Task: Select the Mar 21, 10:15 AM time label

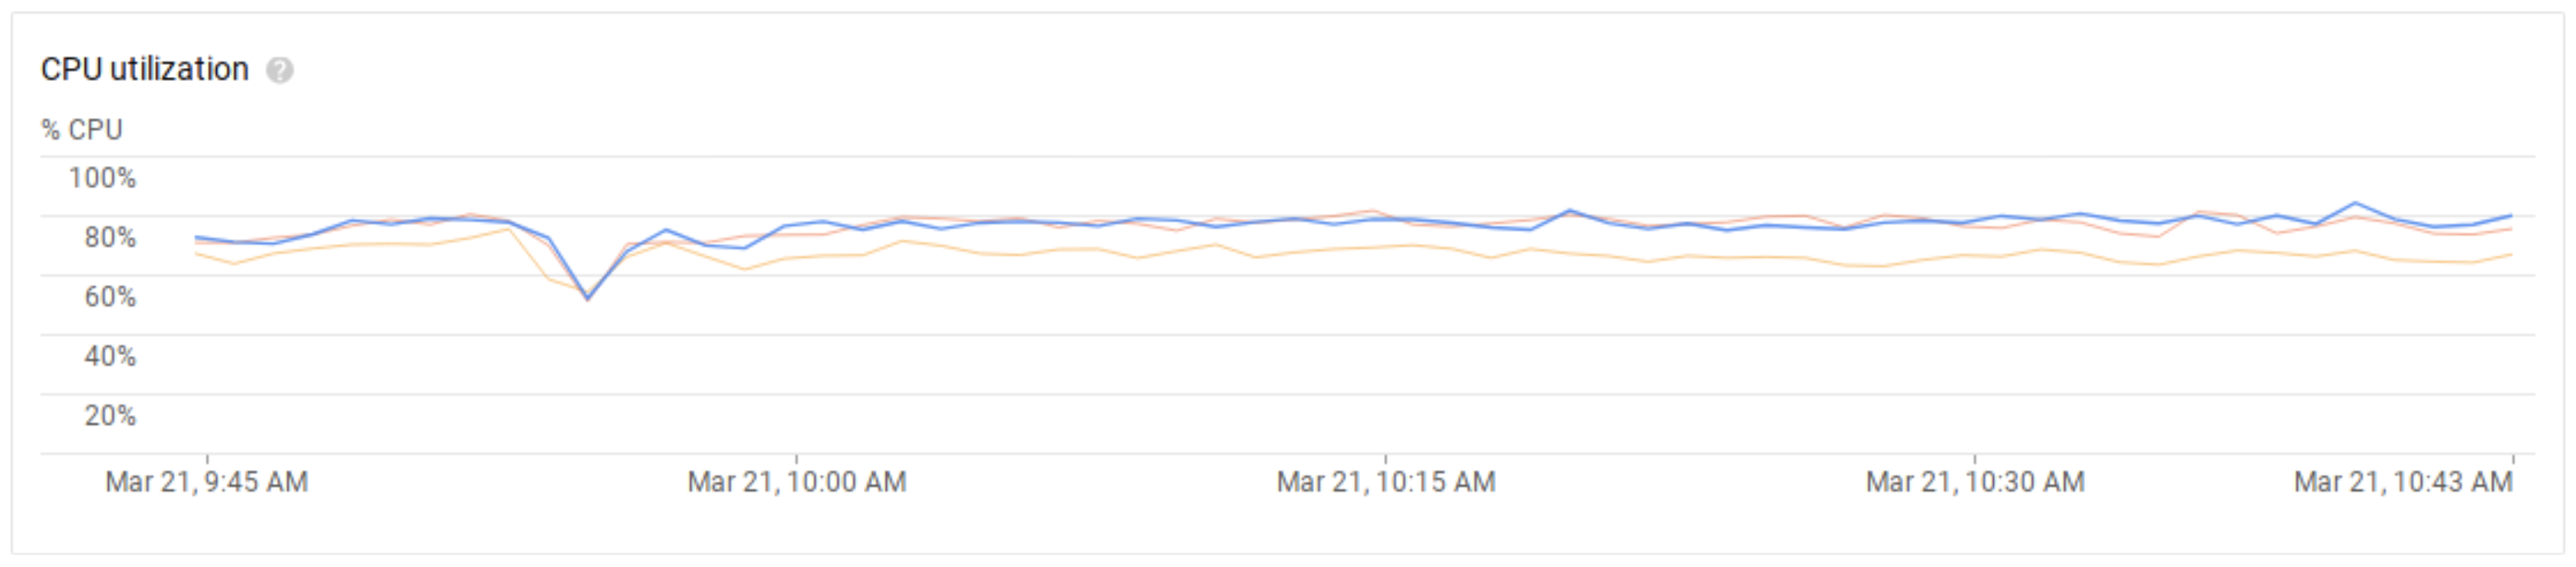Action: [1386, 482]
